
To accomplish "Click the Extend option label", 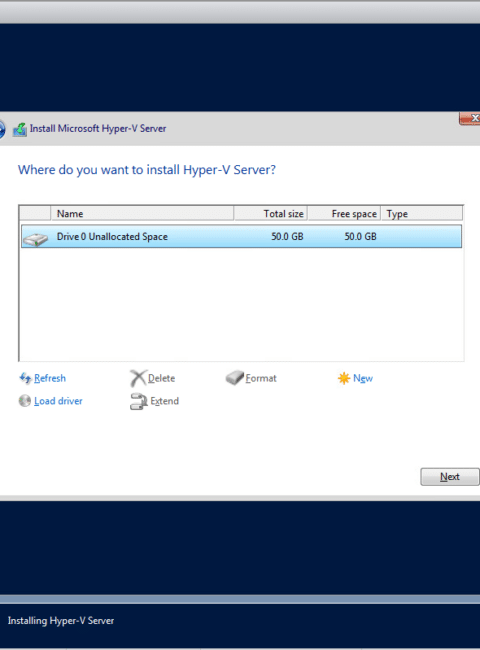I will point(165,401).
